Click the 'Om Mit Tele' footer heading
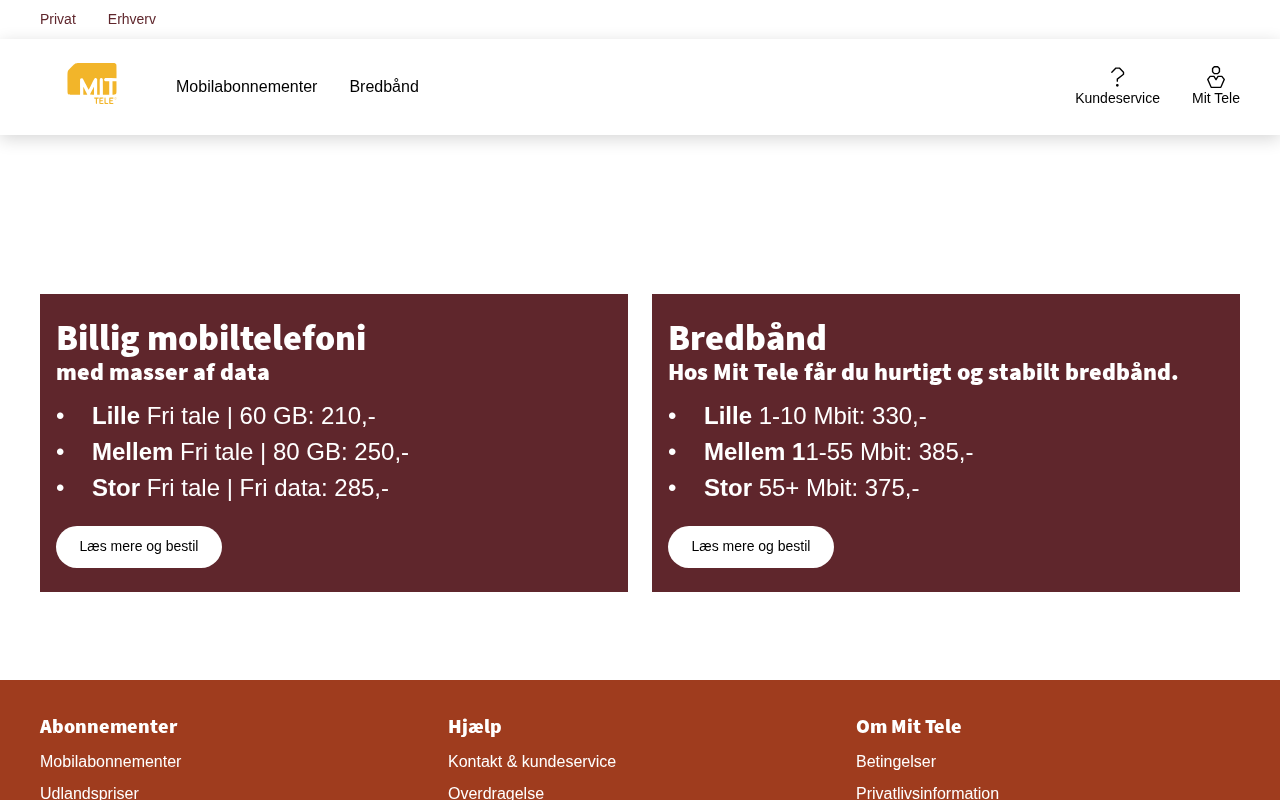 [x=908, y=726]
